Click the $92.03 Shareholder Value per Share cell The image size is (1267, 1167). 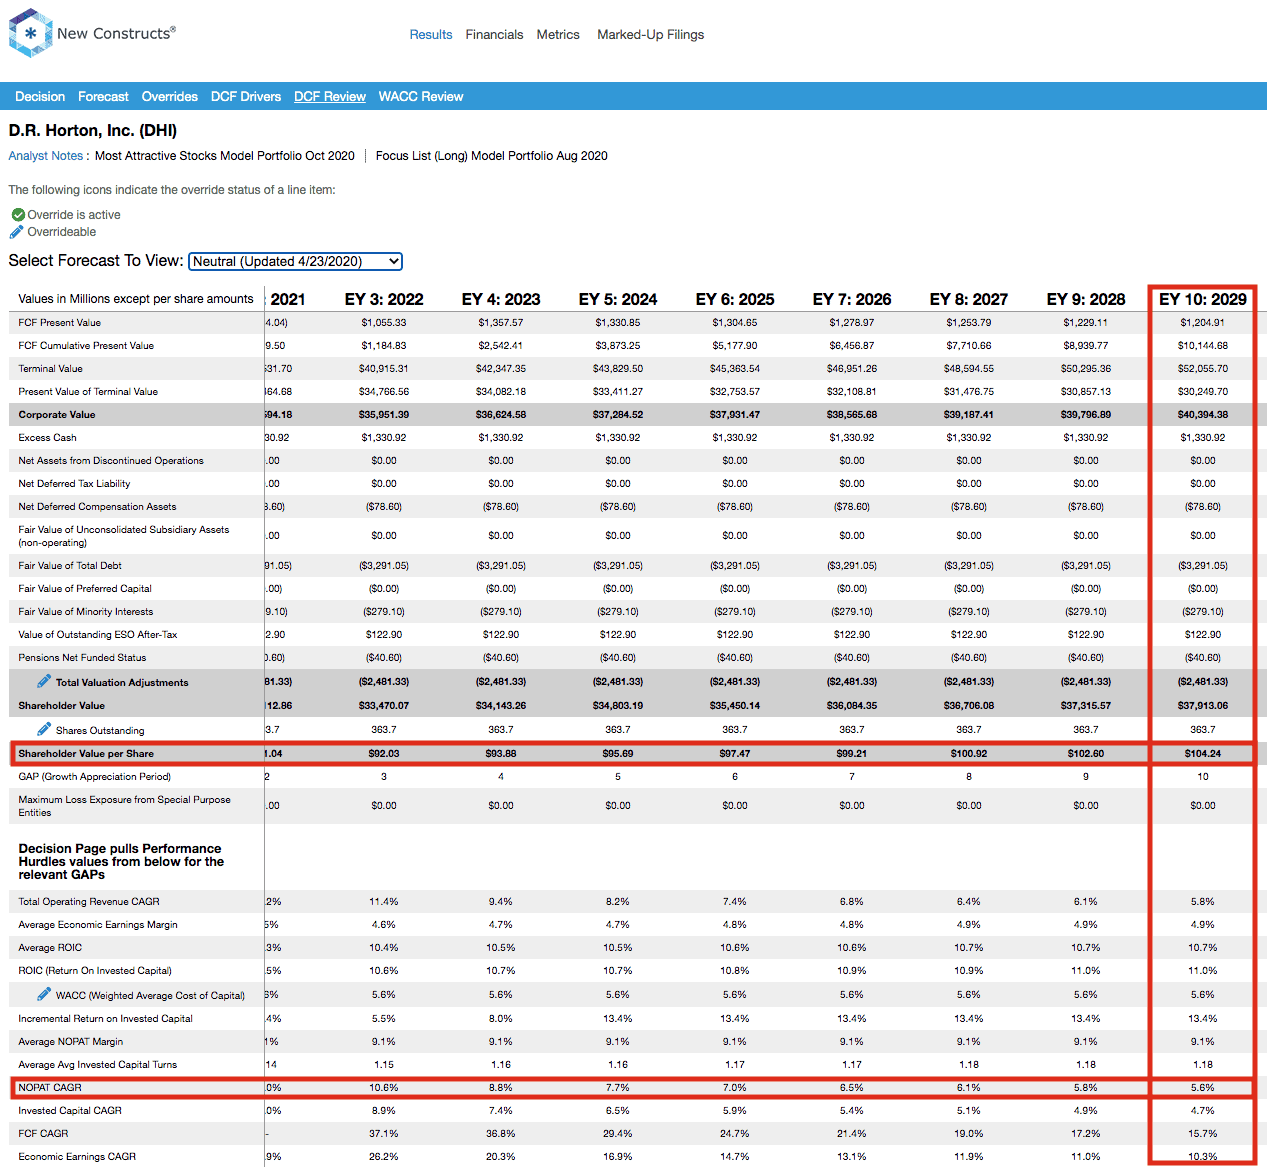(384, 754)
